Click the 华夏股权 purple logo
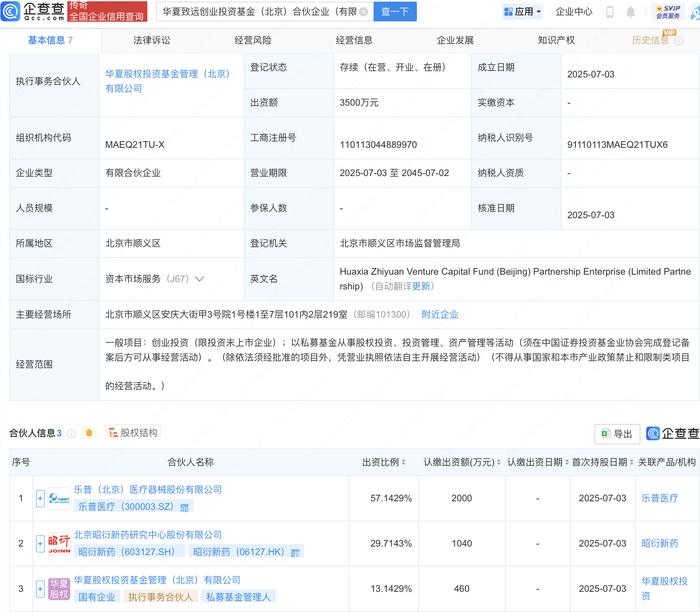The image size is (700, 612). click(x=59, y=589)
